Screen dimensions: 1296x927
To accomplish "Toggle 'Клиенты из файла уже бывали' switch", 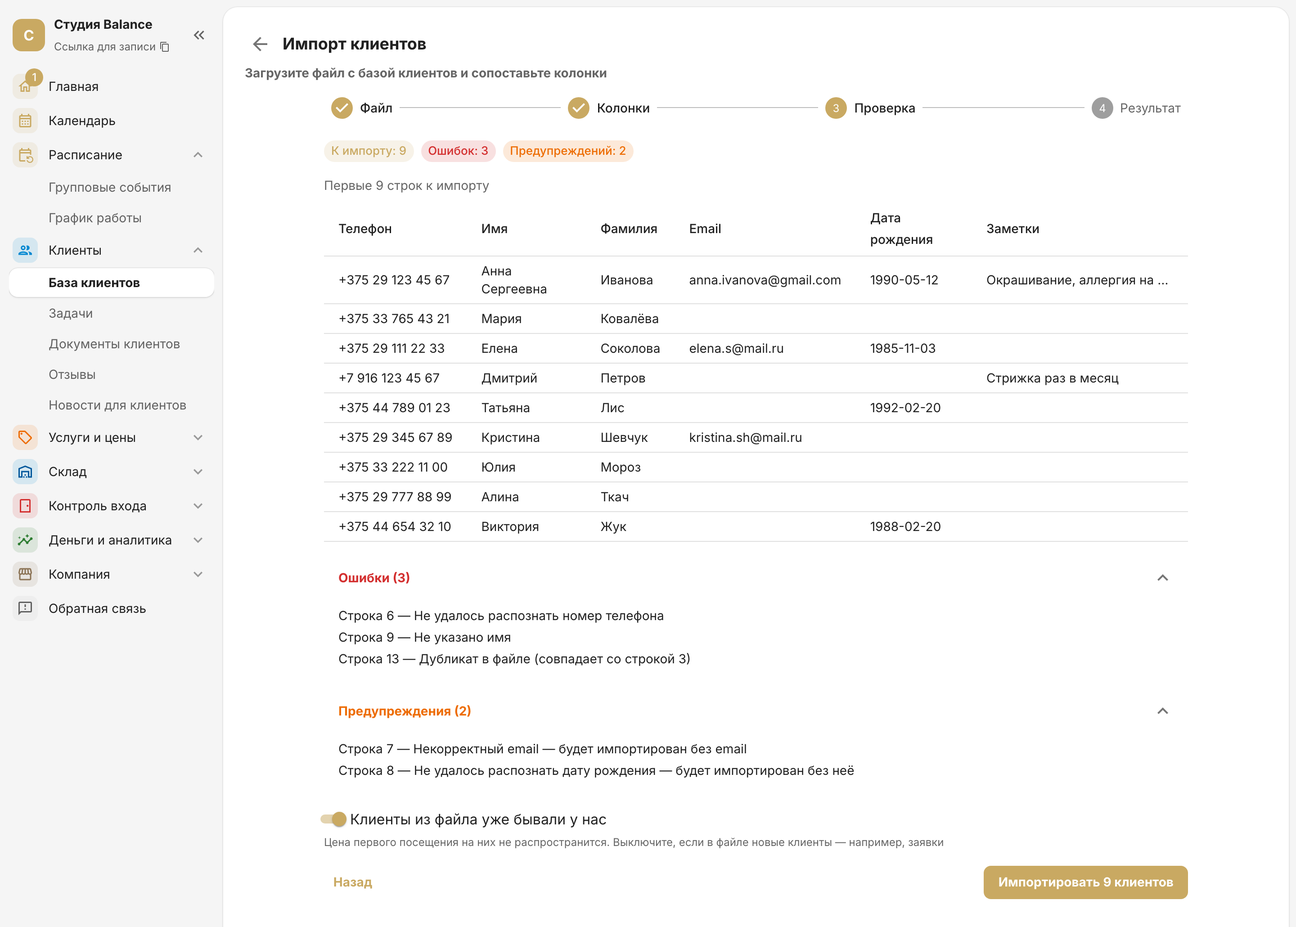I will pos(333,819).
